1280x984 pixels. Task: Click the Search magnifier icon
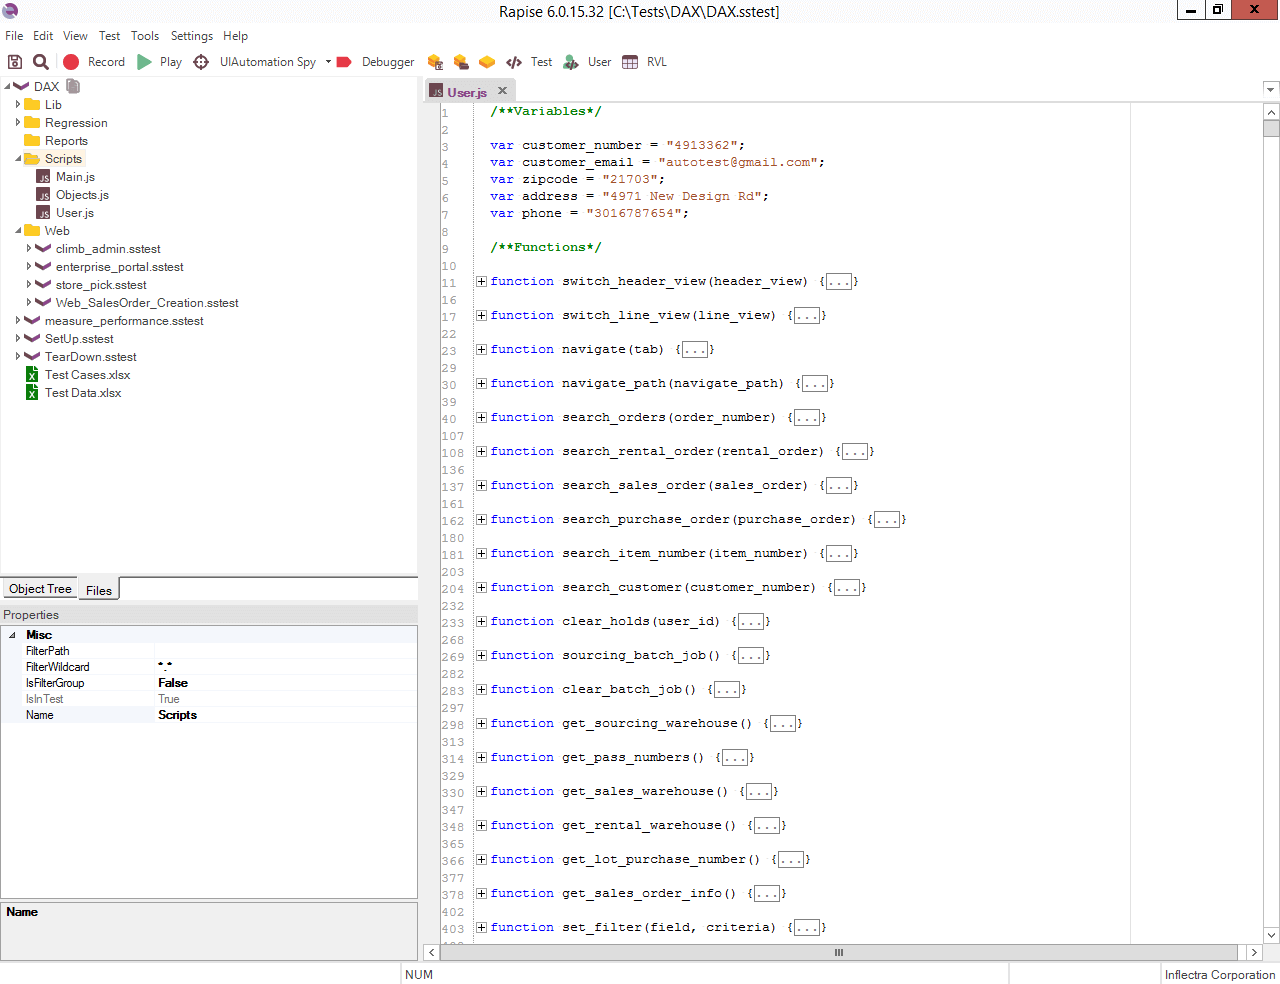point(41,62)
